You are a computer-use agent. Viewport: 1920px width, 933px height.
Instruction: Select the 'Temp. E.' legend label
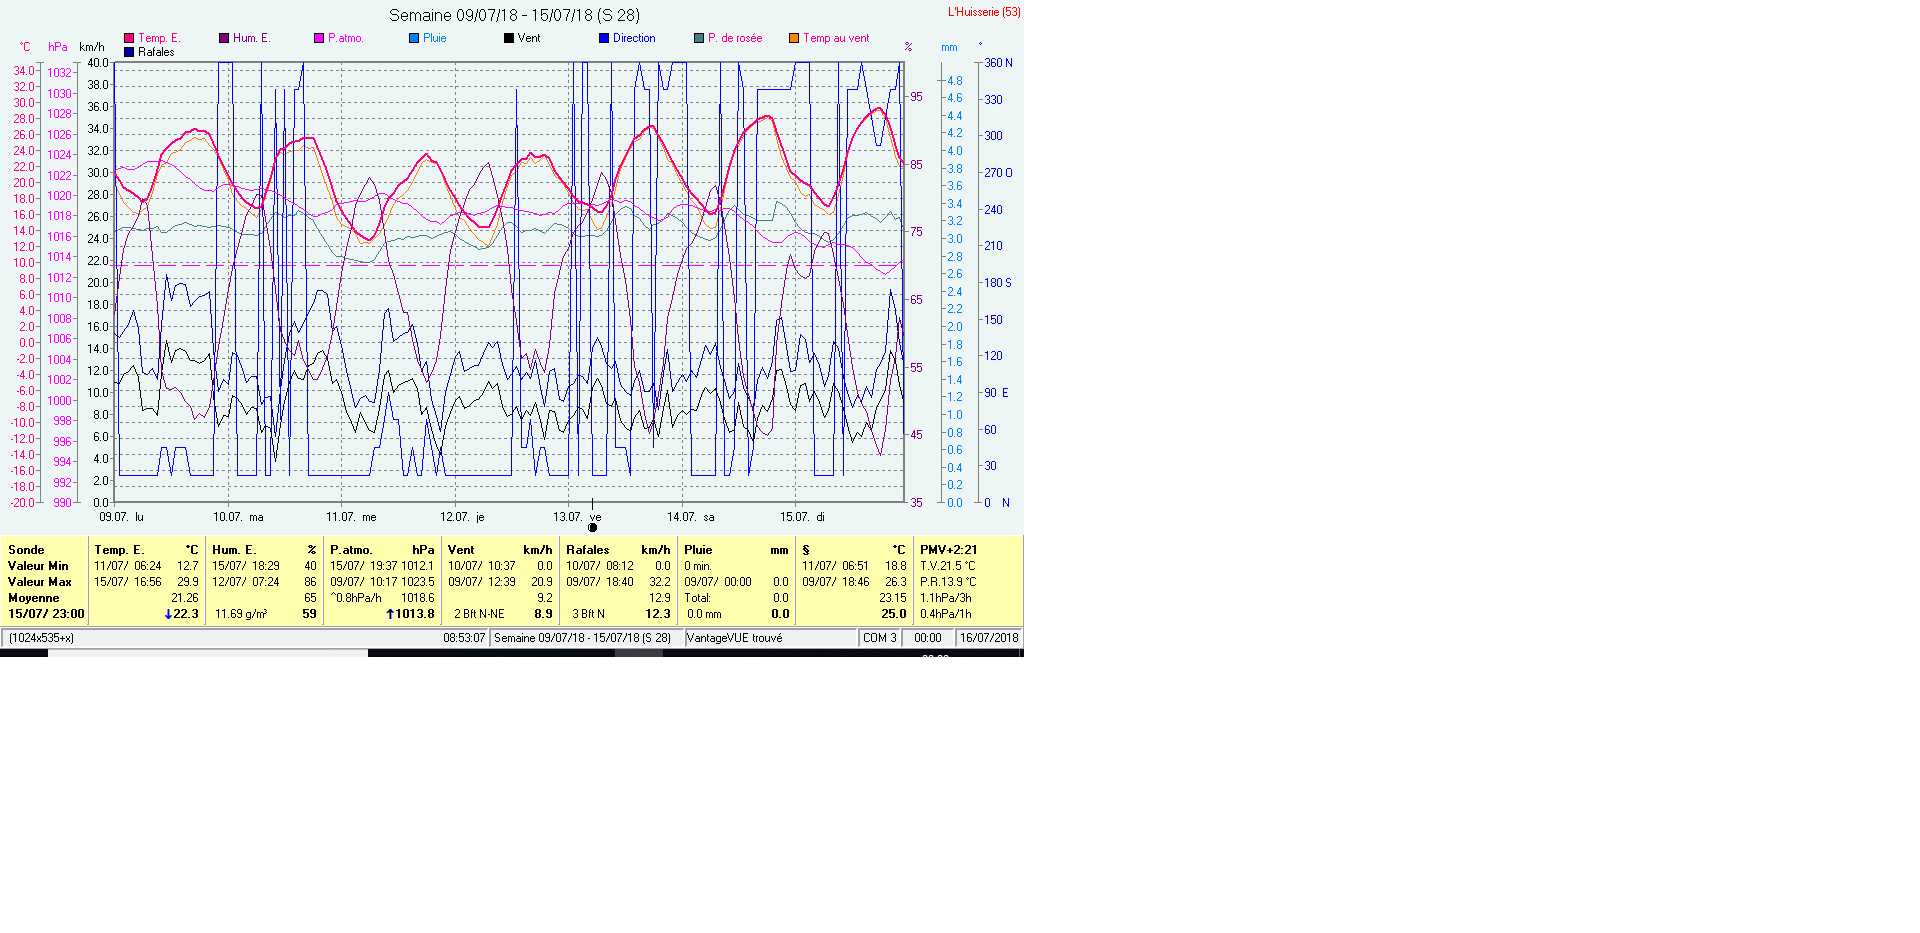[159, 38]
